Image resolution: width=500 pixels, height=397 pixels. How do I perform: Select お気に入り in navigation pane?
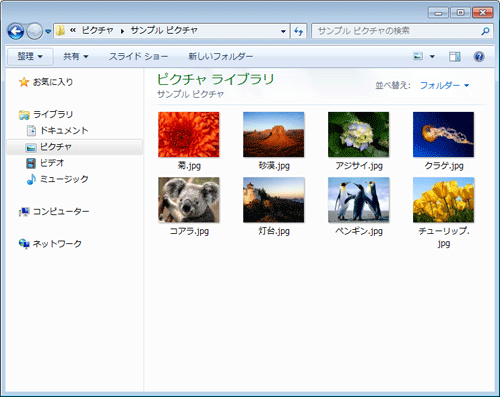[53, 82]
